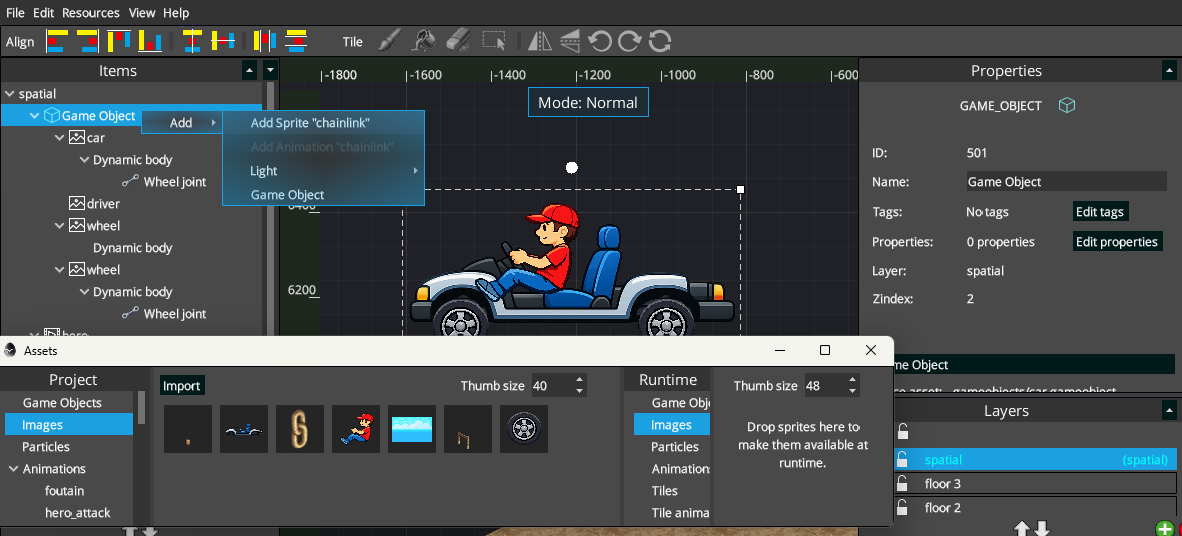Open the View menu
The width and height of the screenshot is (1182, 536).
[x=142, y=13]
